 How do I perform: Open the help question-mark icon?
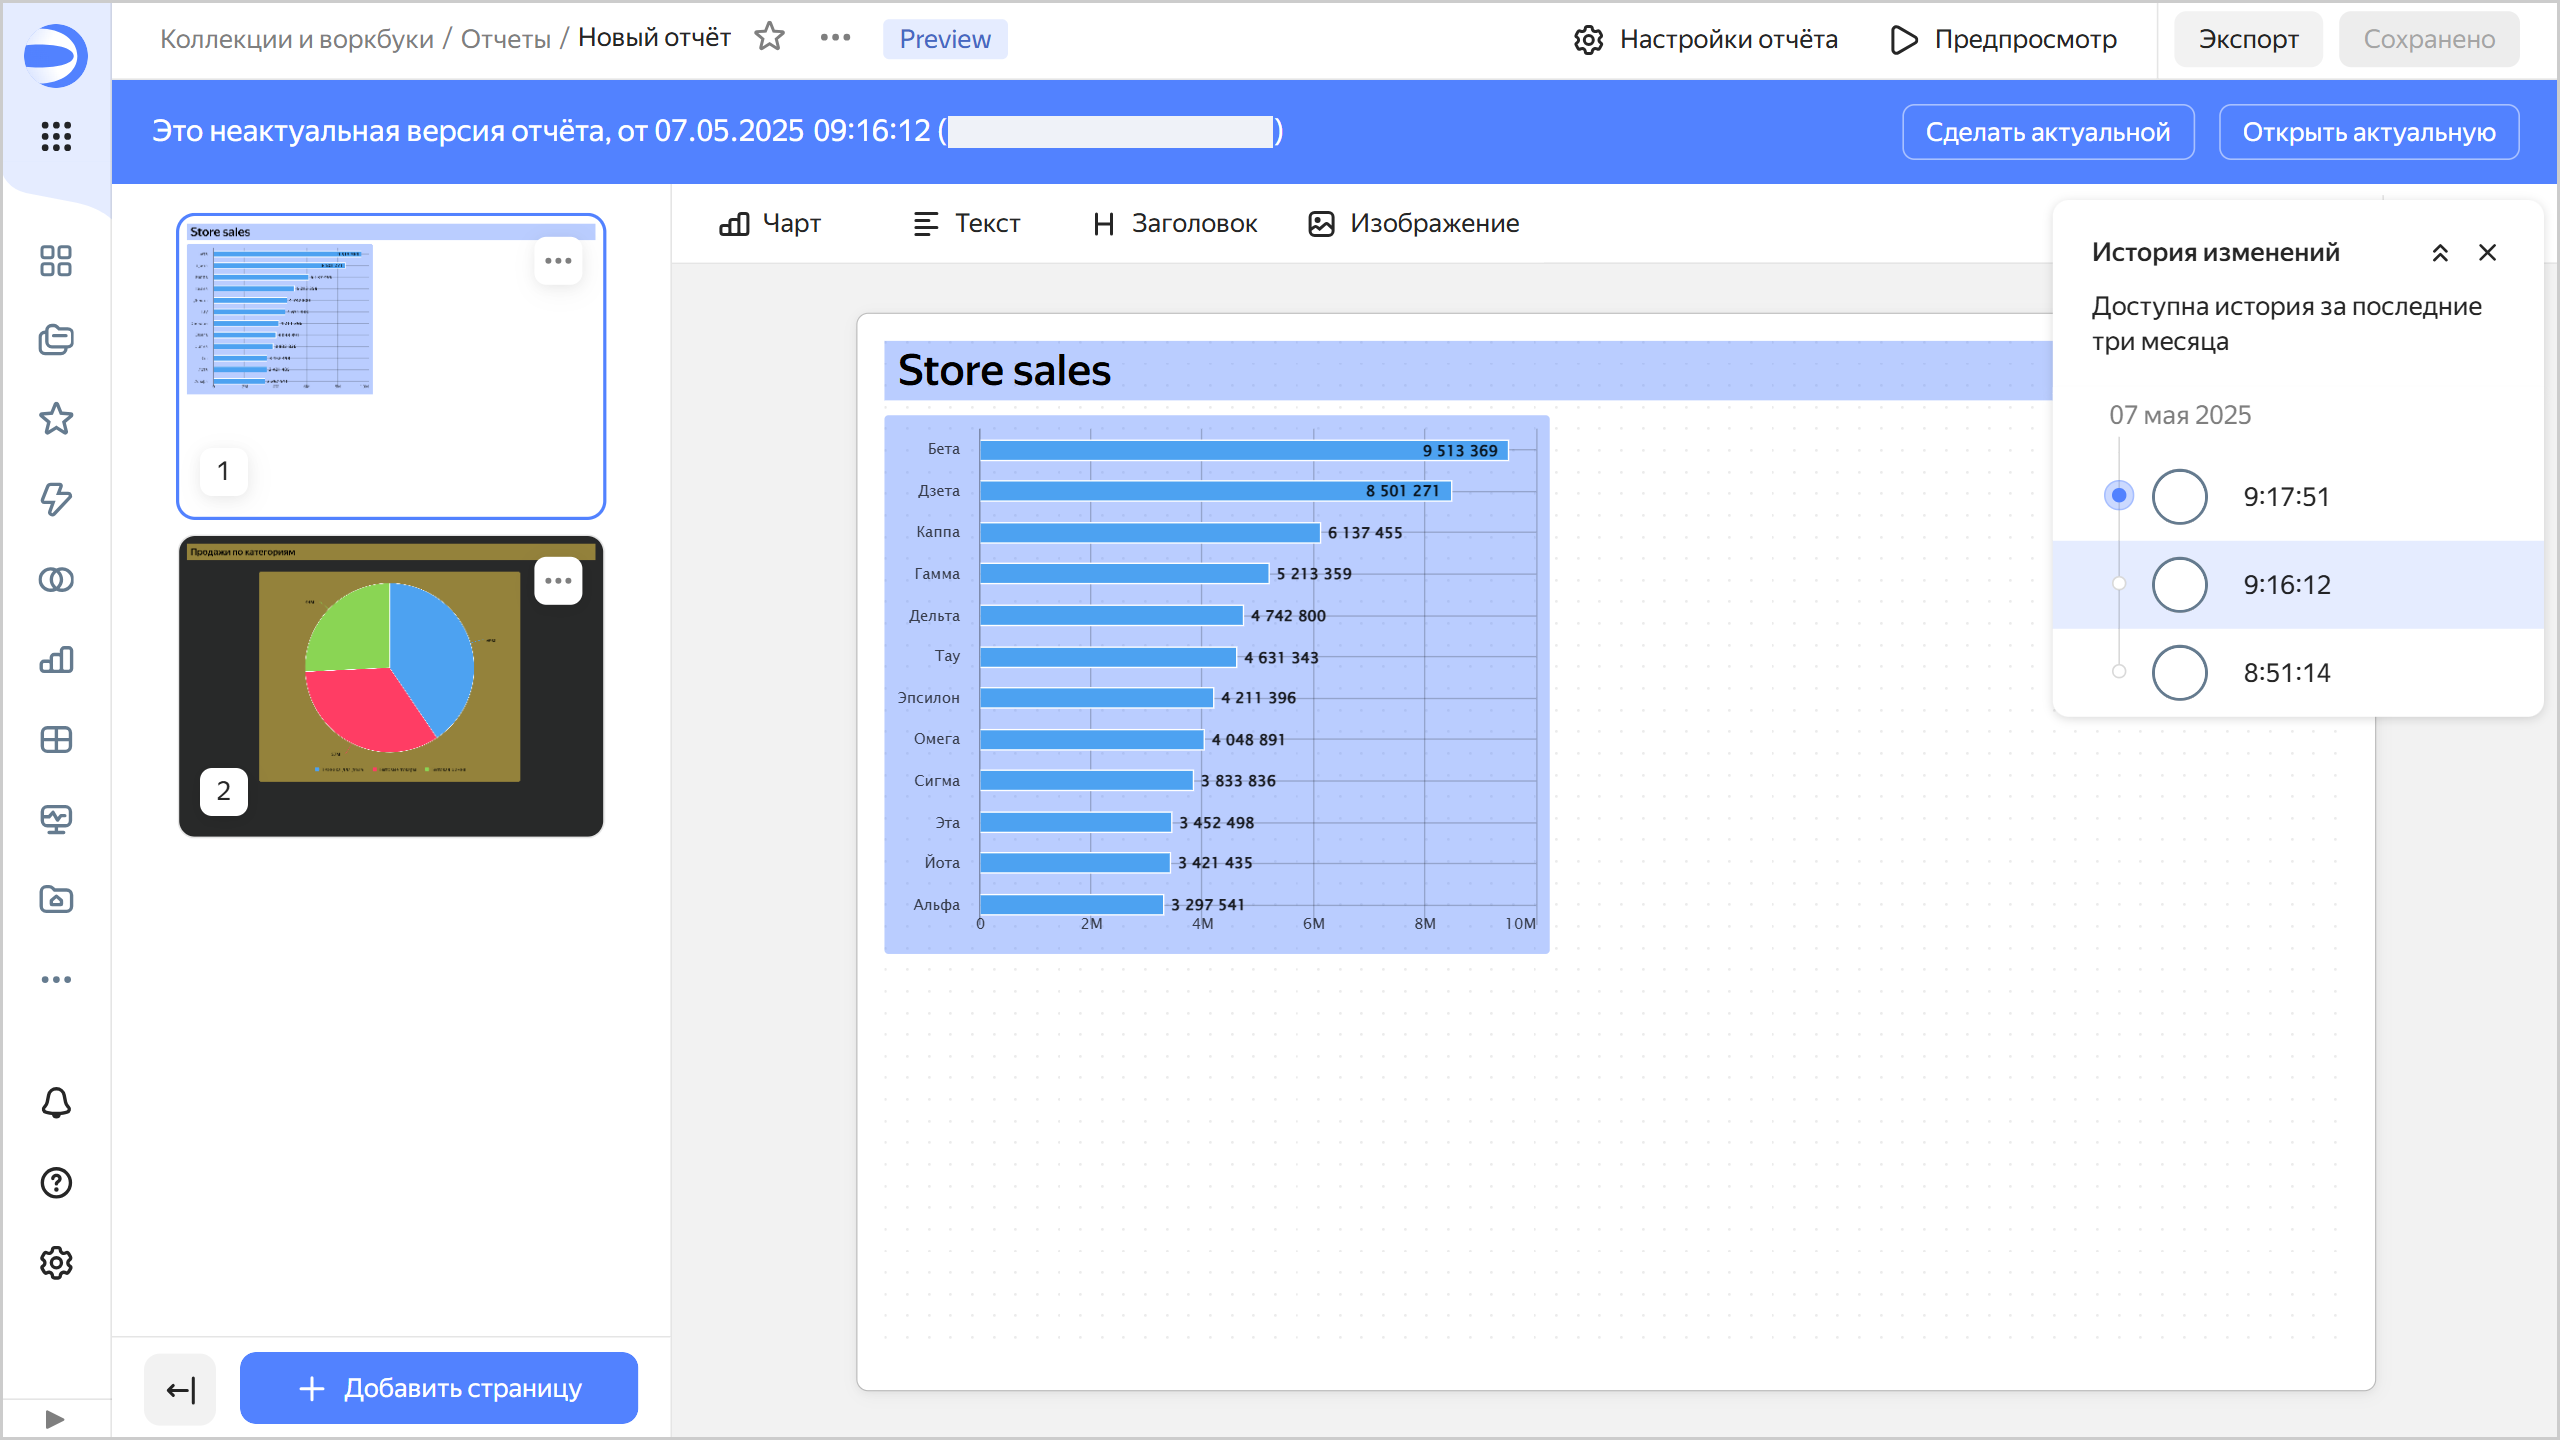tap(56, 1183)
